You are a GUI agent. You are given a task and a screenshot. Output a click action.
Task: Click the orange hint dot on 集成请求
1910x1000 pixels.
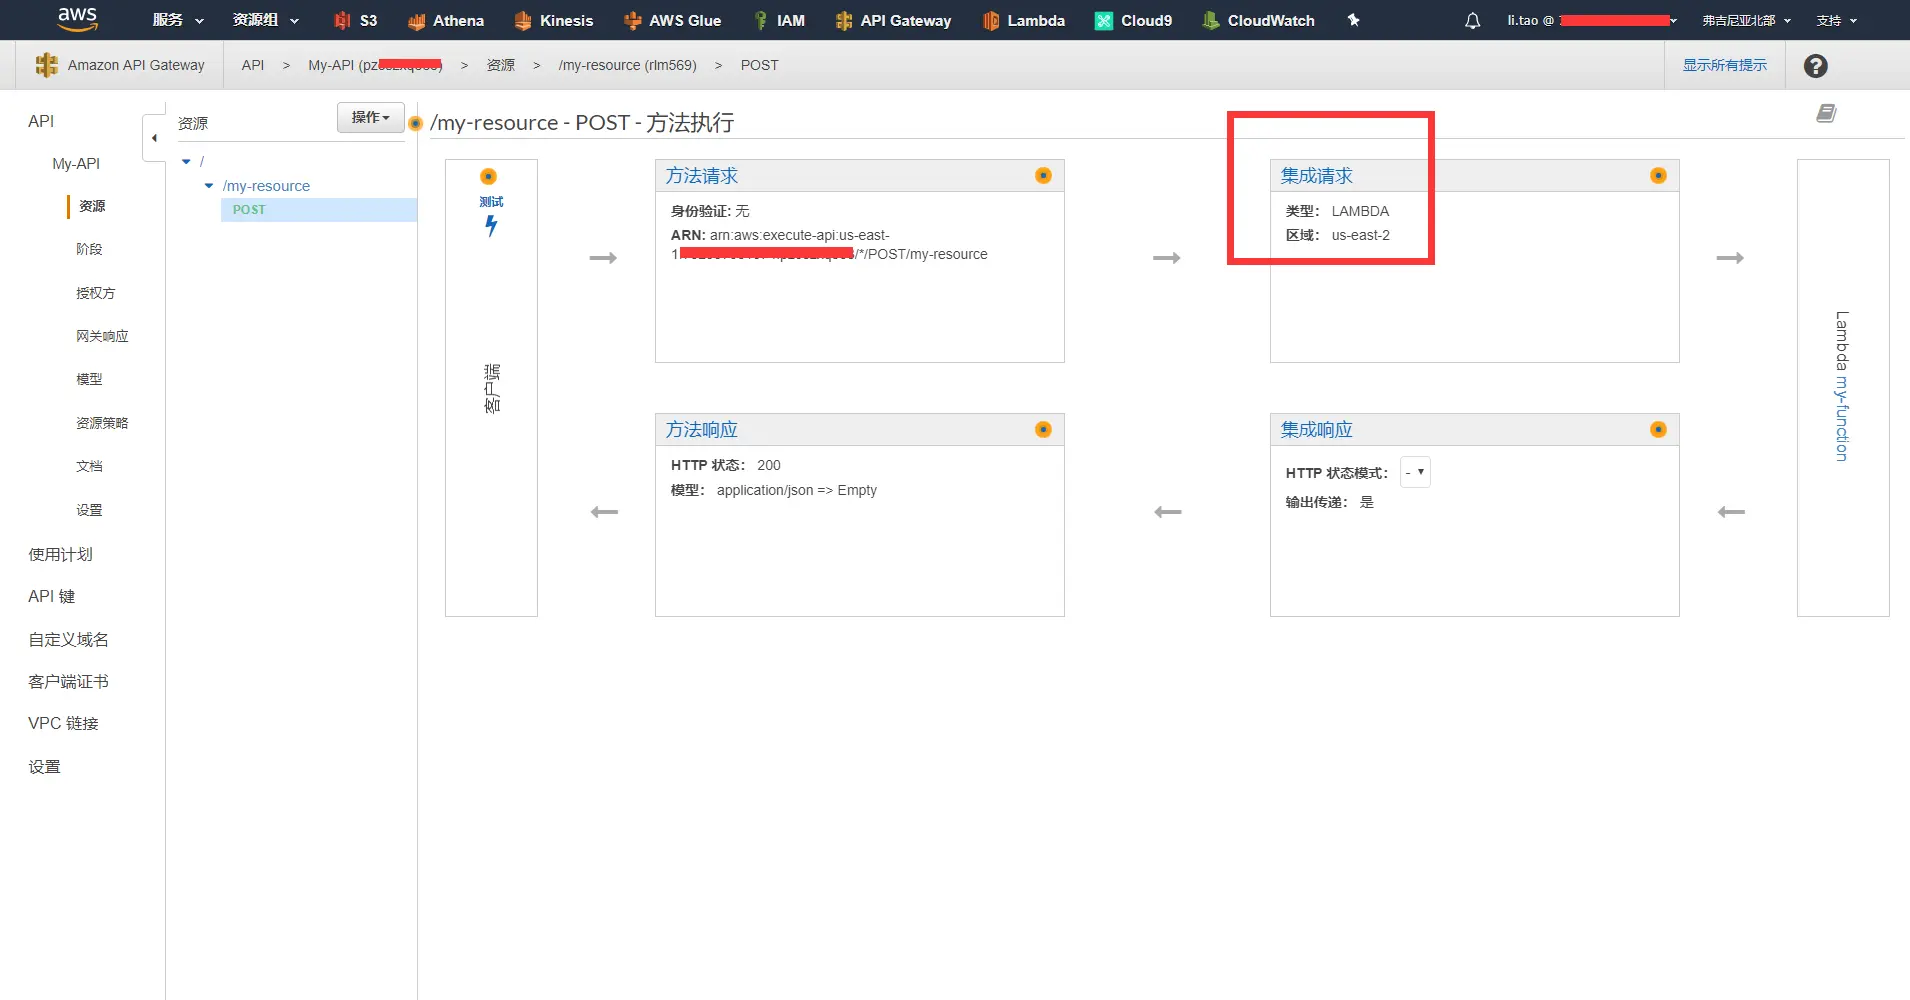coord(1658,175)
